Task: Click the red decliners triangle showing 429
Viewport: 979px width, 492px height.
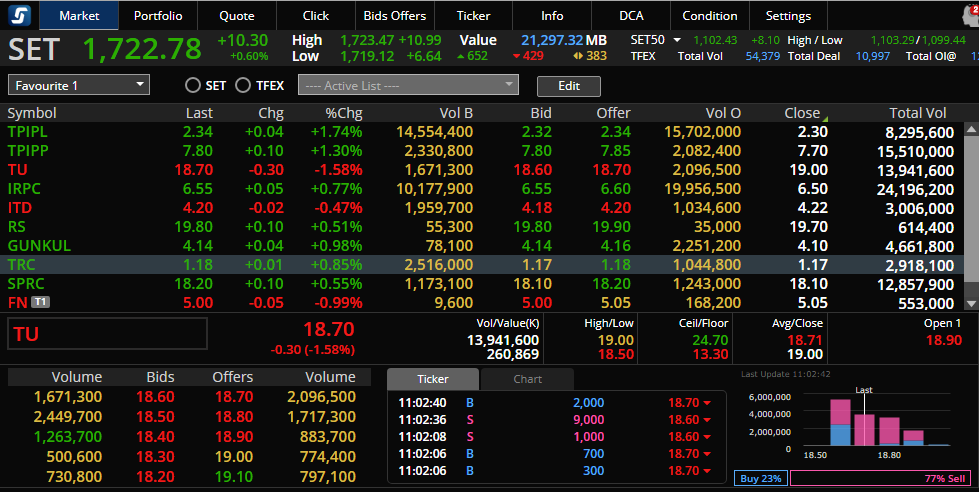Action: click(517, 56)
